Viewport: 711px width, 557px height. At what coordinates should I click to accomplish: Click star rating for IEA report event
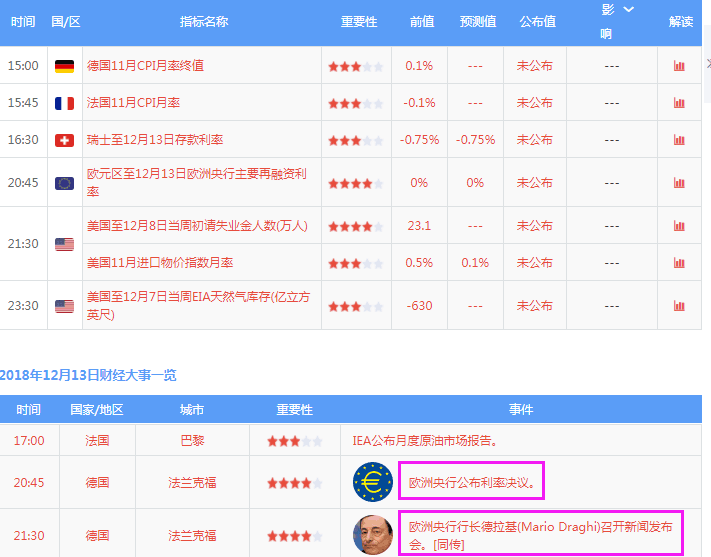coord(295,441)
